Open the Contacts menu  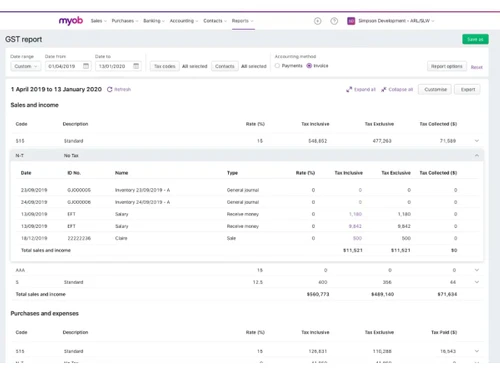[x=215, y=21]
